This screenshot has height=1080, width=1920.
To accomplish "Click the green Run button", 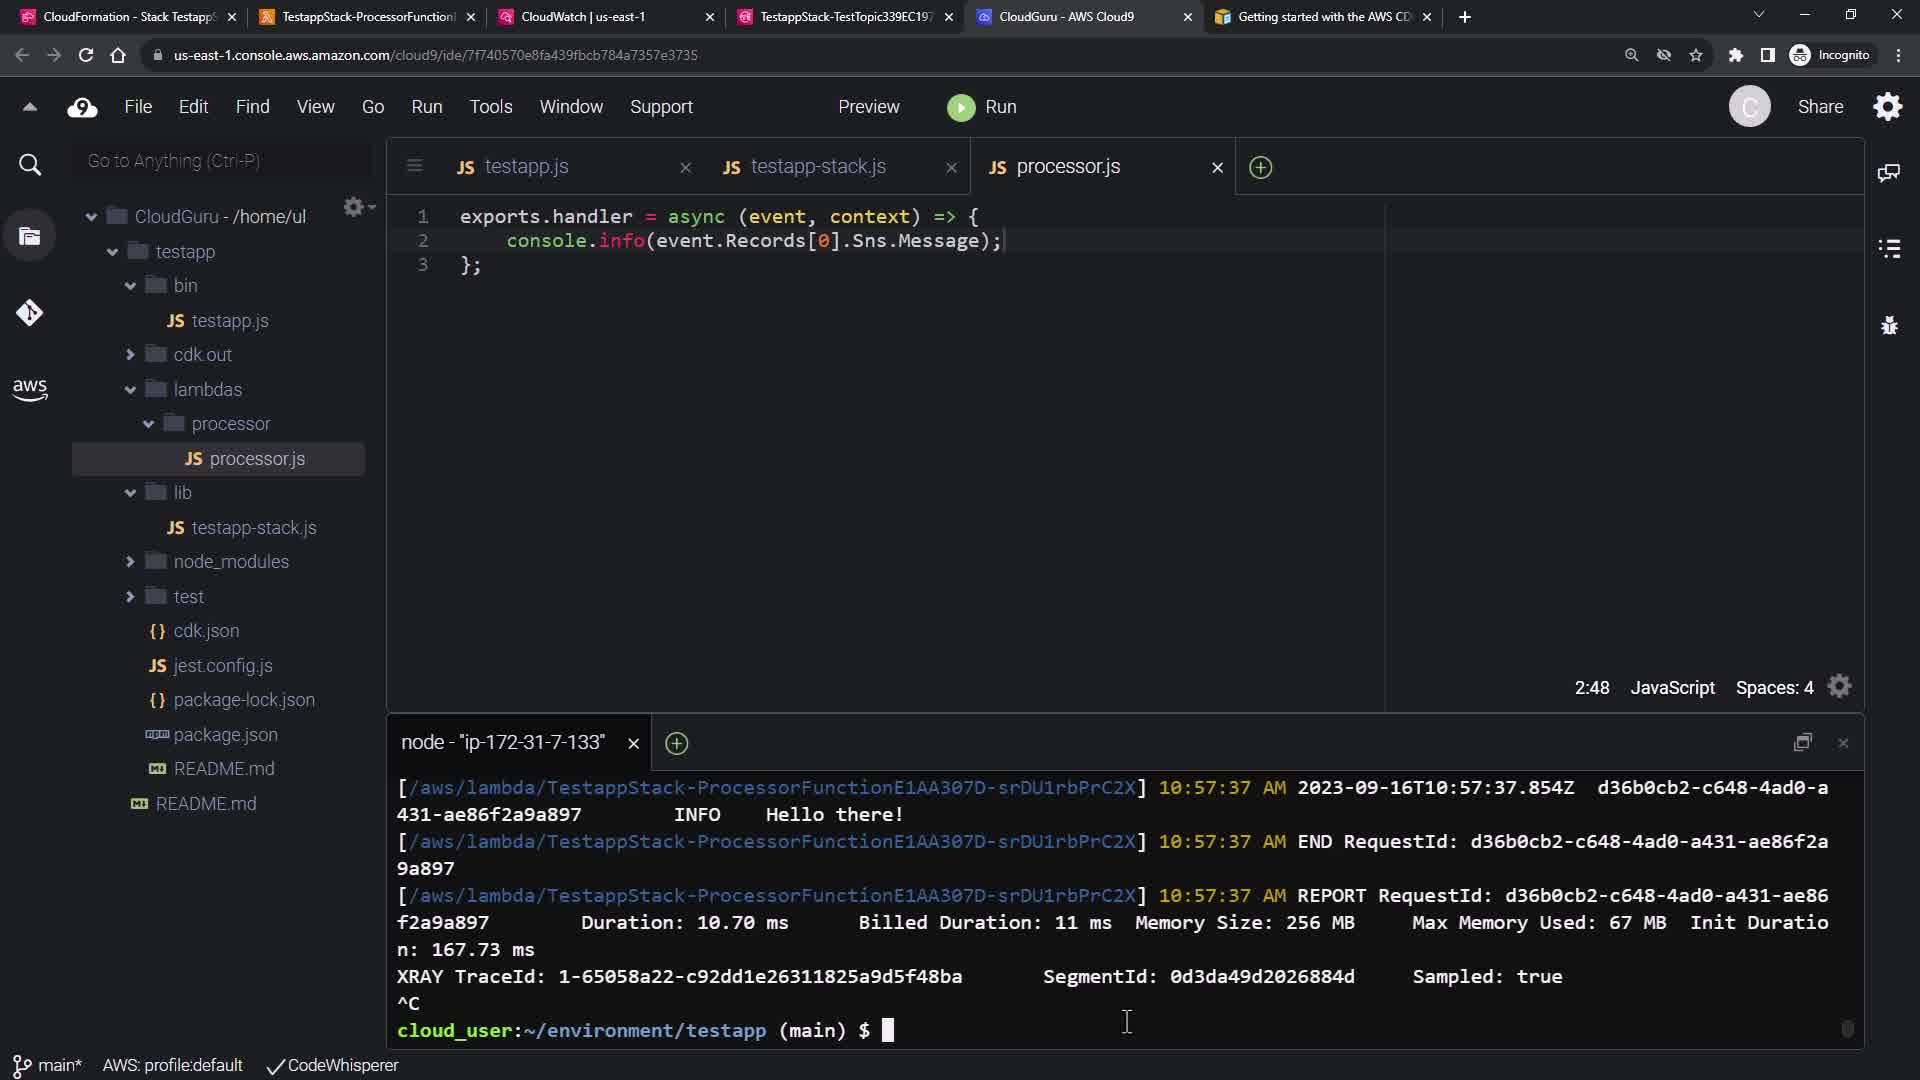I will tap(981, 107).
